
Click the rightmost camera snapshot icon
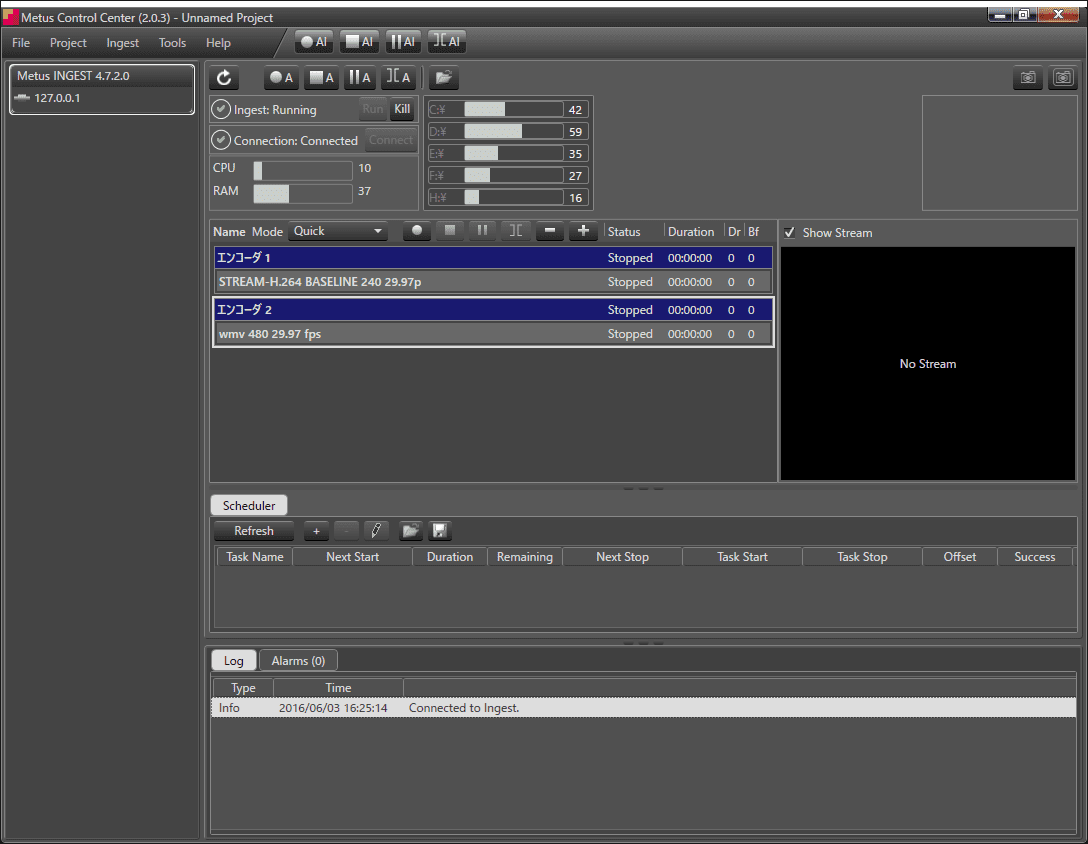click(x=1062, y=78)
